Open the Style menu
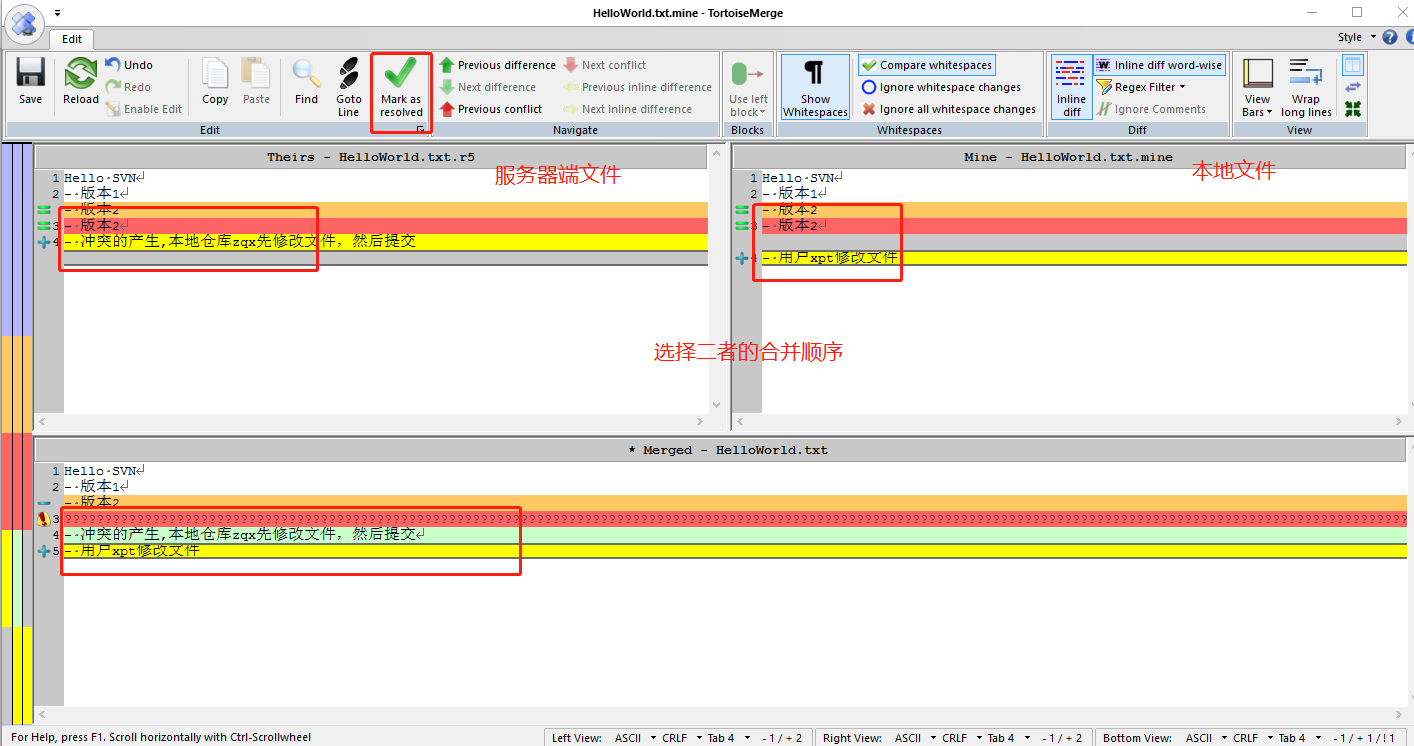Screen dimensions: 1414x746 [1356, 37]
